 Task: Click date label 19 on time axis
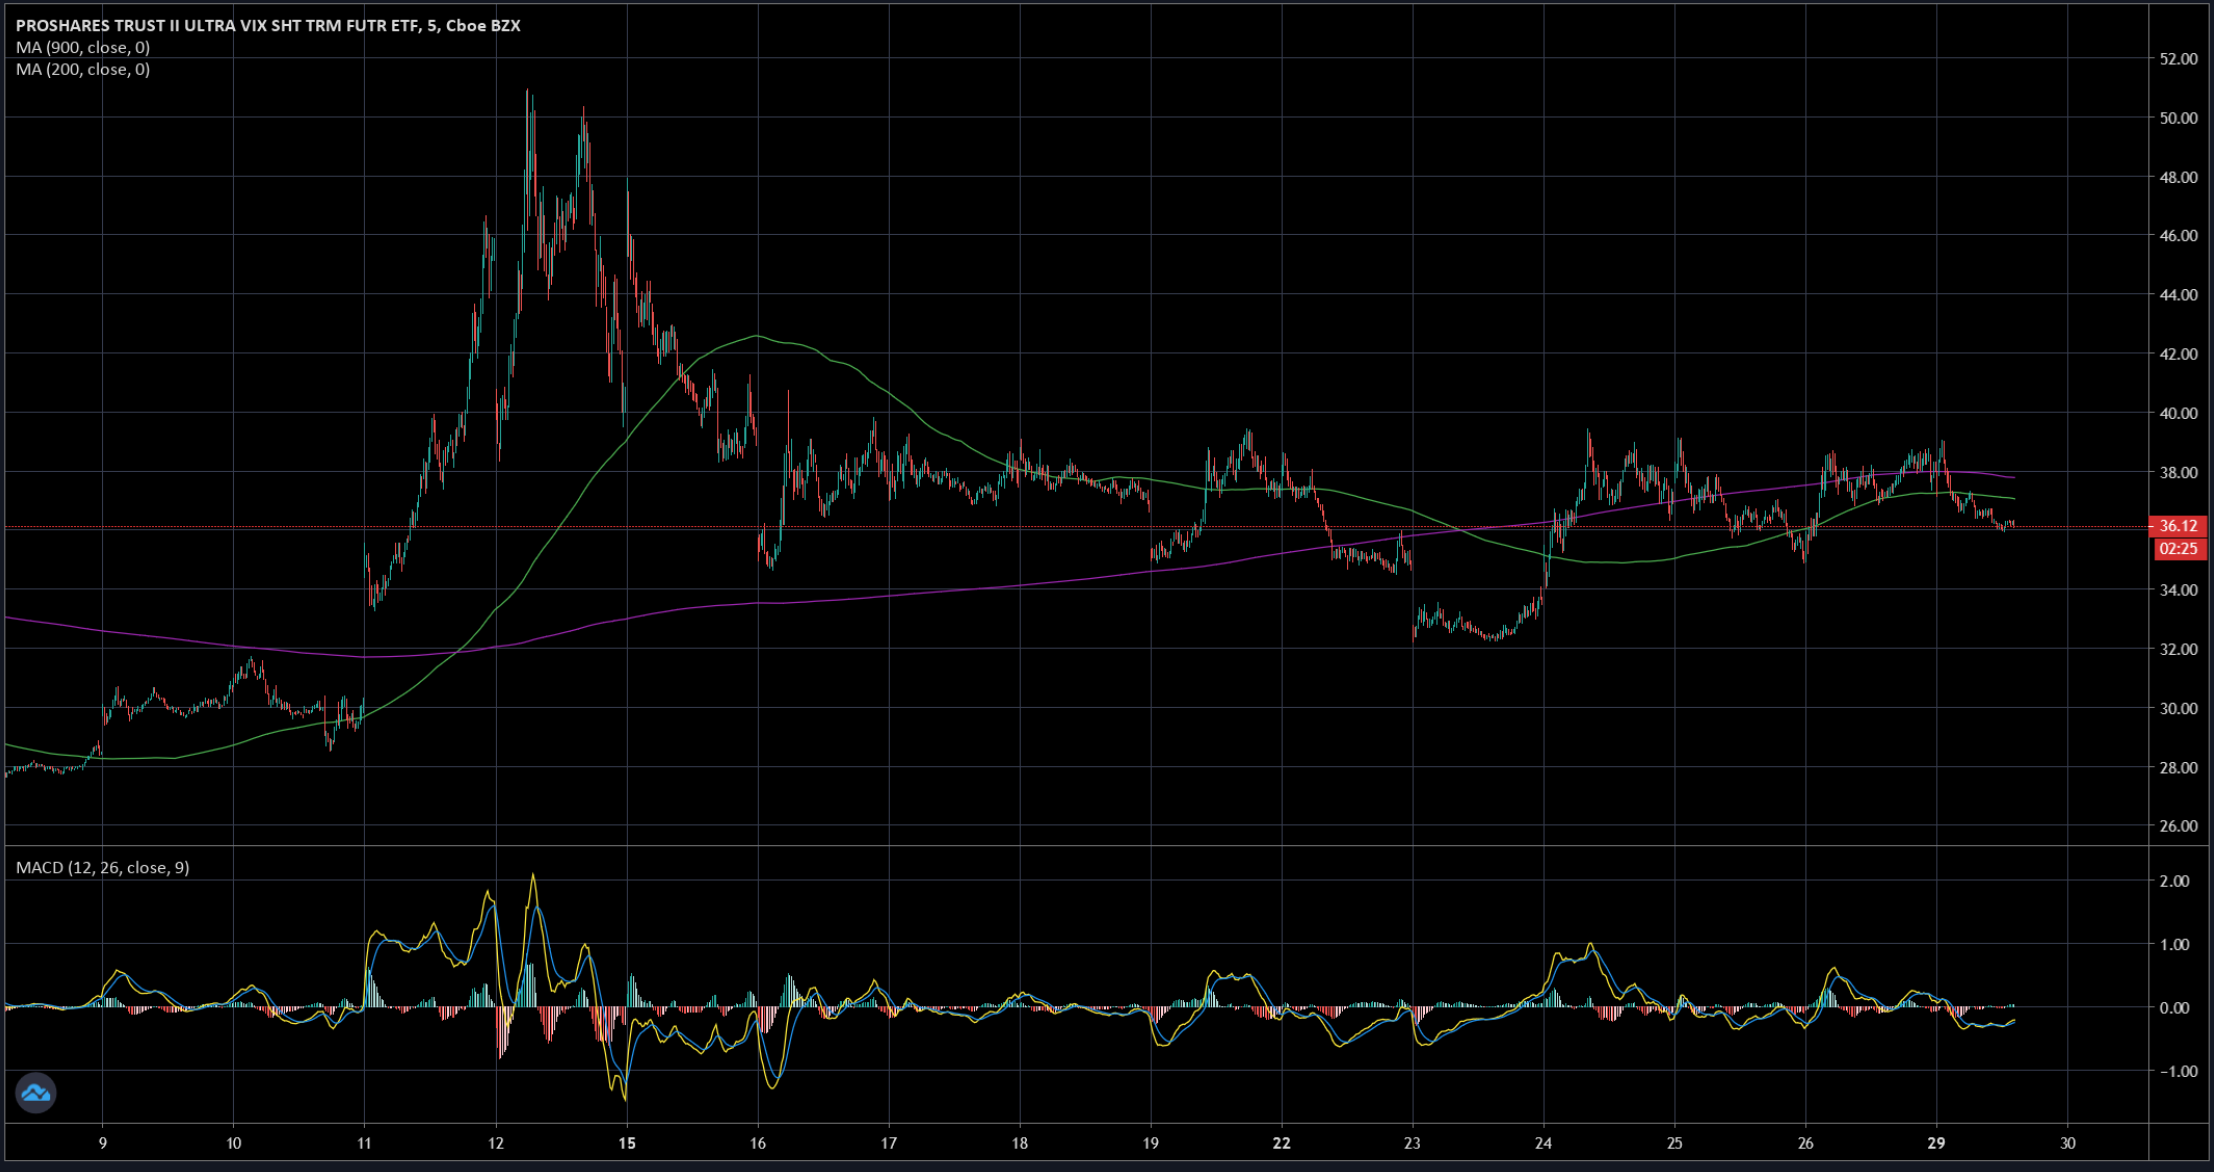tap(1151, 1144)
